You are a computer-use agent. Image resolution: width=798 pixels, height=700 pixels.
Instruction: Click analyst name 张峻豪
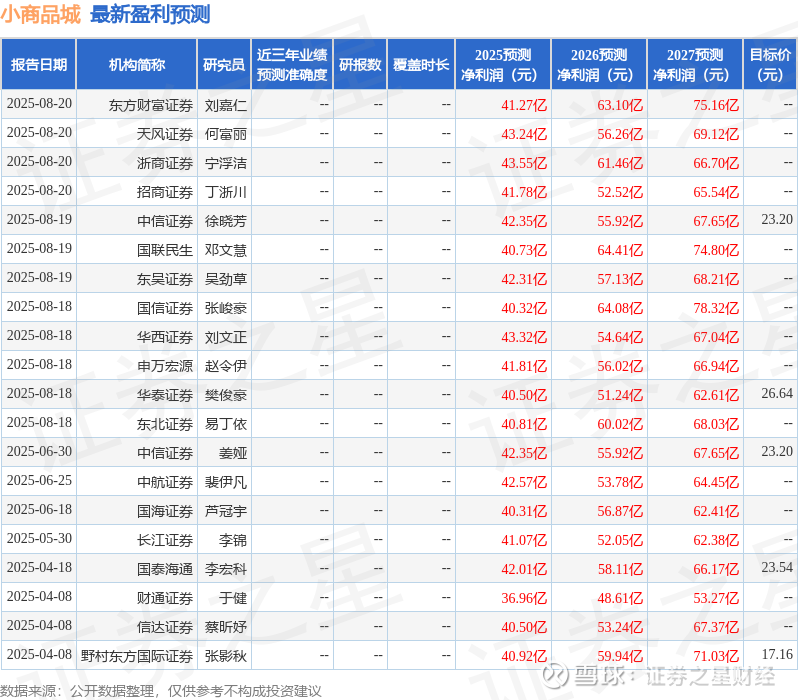[x=225, y=309]
